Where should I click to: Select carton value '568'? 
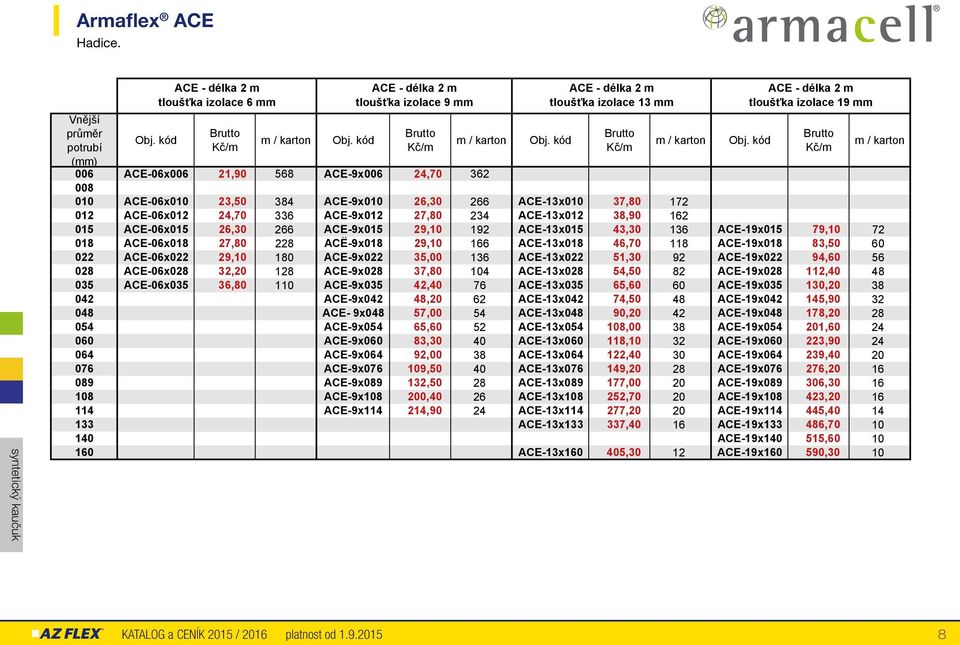284,174
